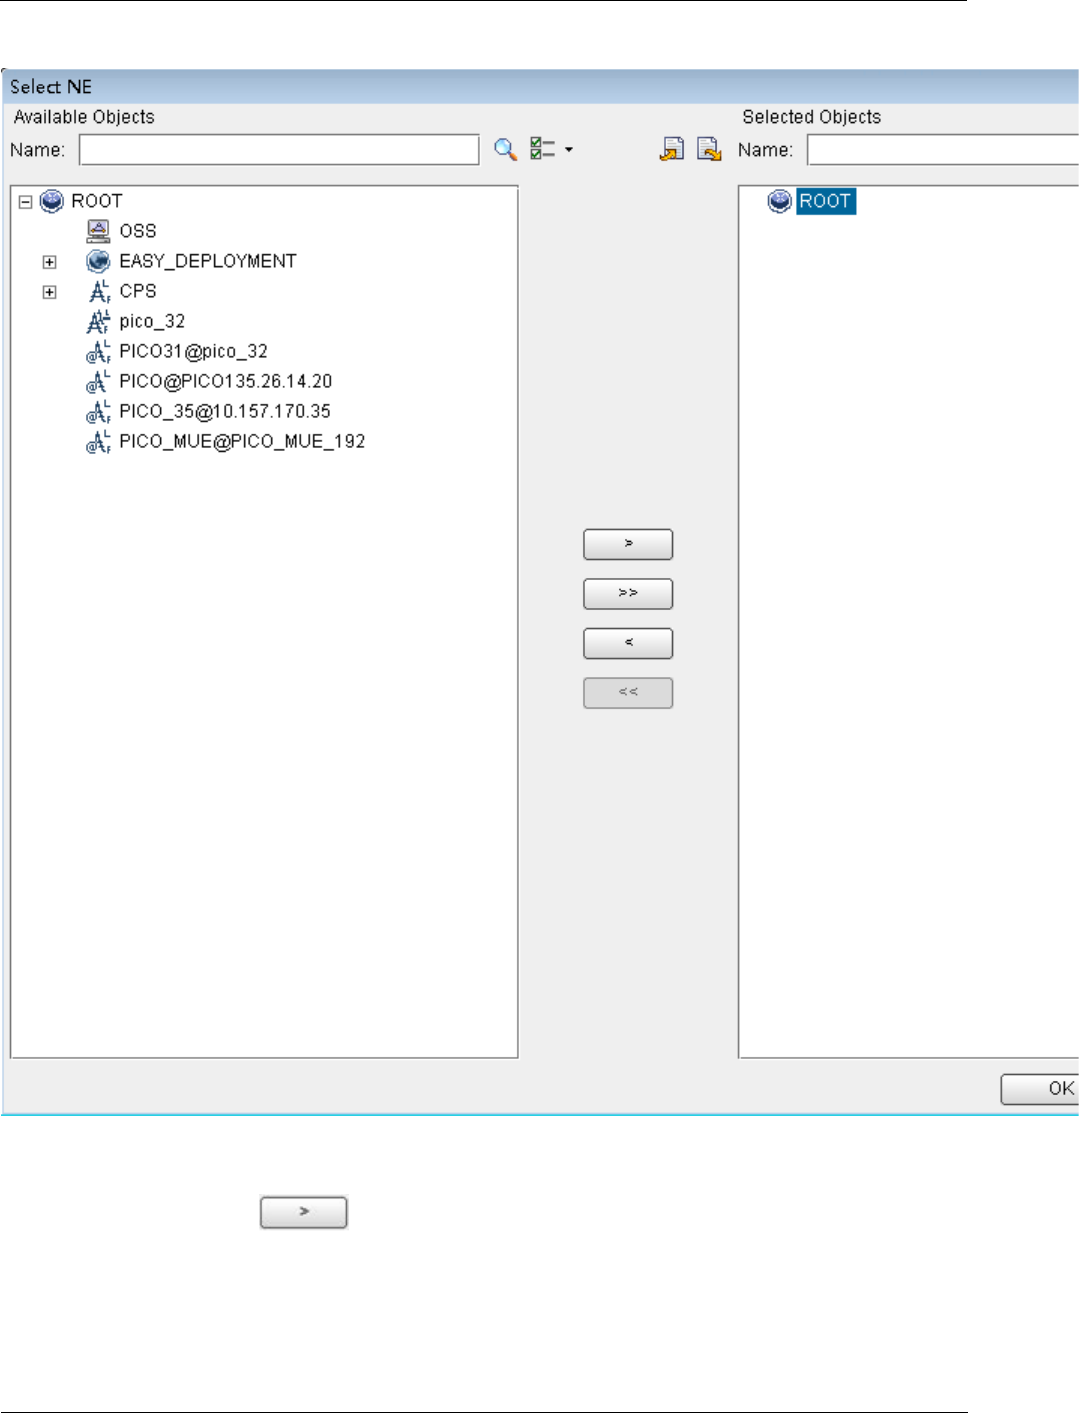
Task: Select the CPS tree item
Action: tap(138, 291)
